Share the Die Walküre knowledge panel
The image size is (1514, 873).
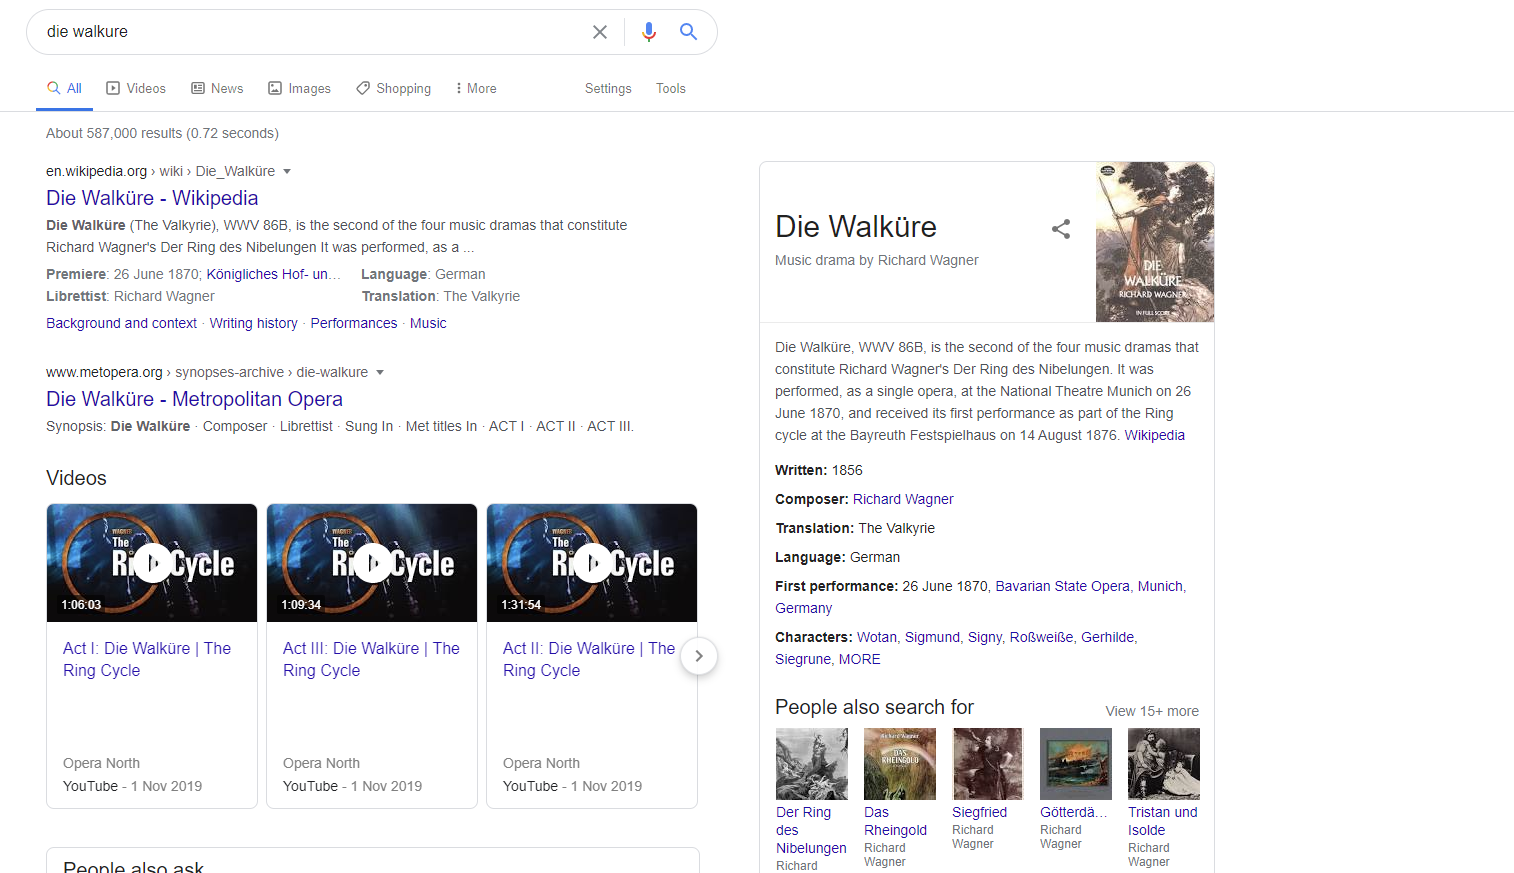1061,229
